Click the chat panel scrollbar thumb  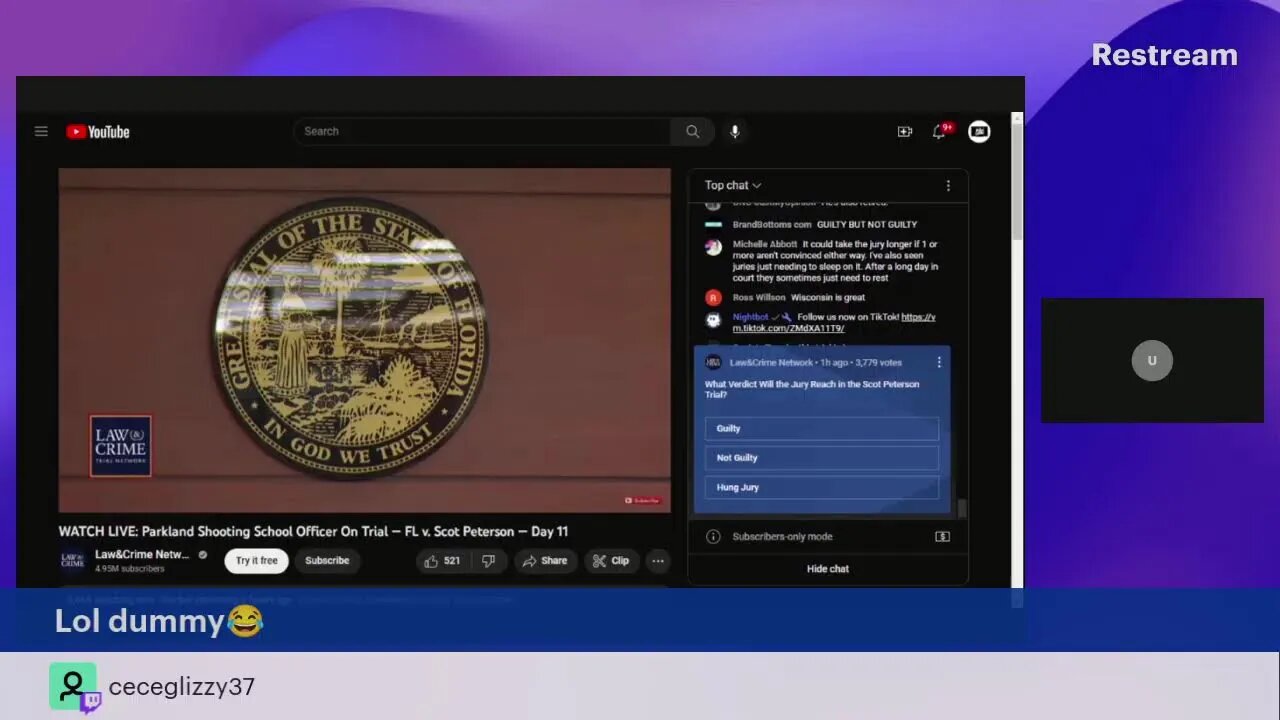click(x=962, y=508)
